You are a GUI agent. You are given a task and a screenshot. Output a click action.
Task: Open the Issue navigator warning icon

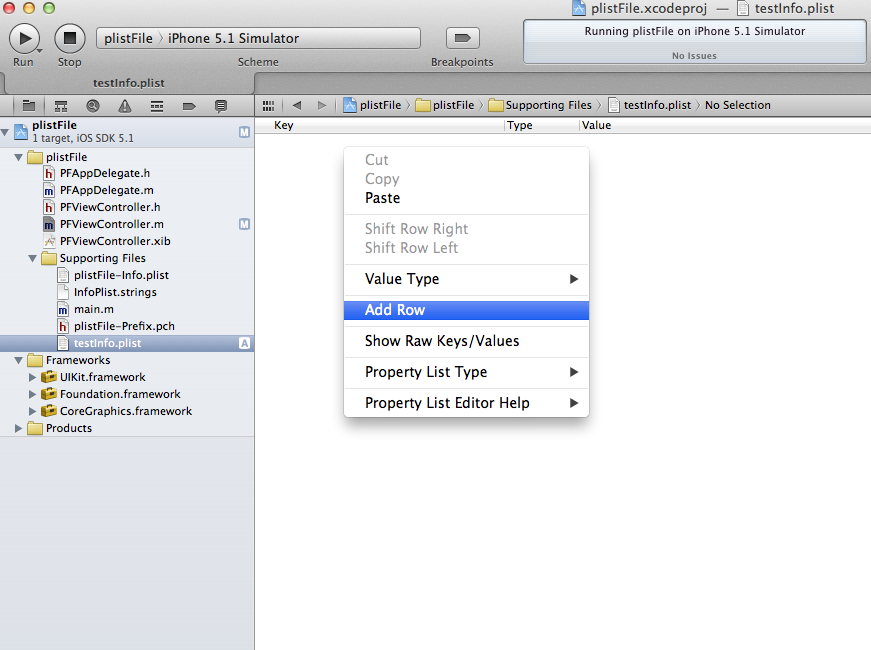coord(125,106)
